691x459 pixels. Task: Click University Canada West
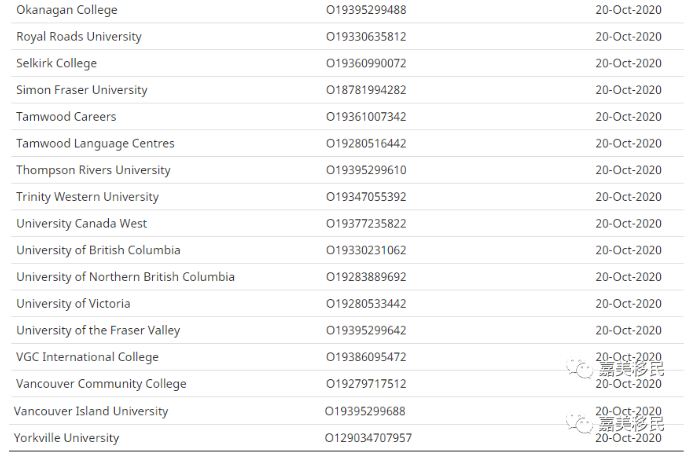pos(81,224)
